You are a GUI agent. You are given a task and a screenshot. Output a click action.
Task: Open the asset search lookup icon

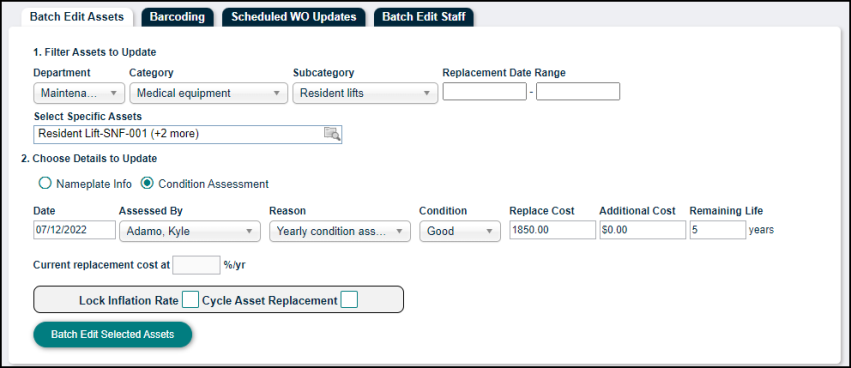point(332,134)
